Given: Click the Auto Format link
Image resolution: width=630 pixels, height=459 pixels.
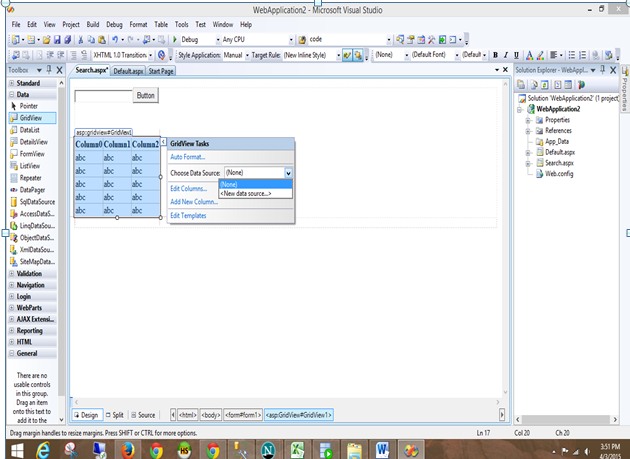Looking at the screenshot, I should pyautogui.click(x=187, y=157).
